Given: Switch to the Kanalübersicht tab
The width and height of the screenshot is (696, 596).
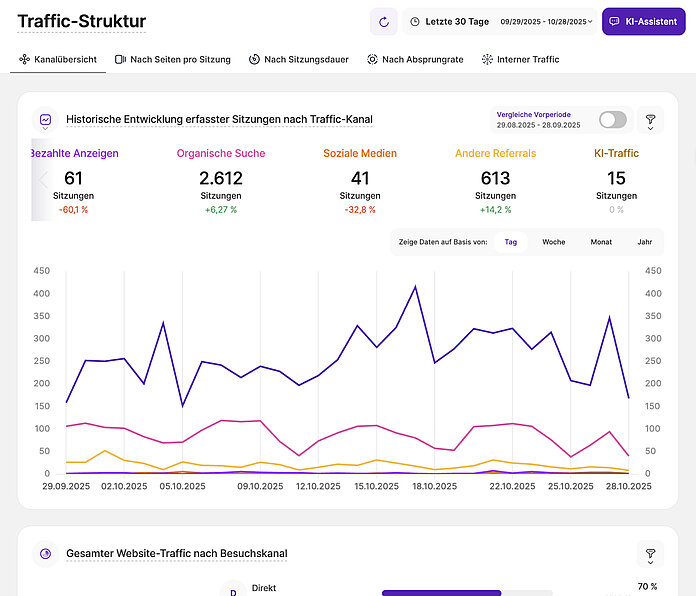Looking at the screenshot, I should click(x=58, y=60).
